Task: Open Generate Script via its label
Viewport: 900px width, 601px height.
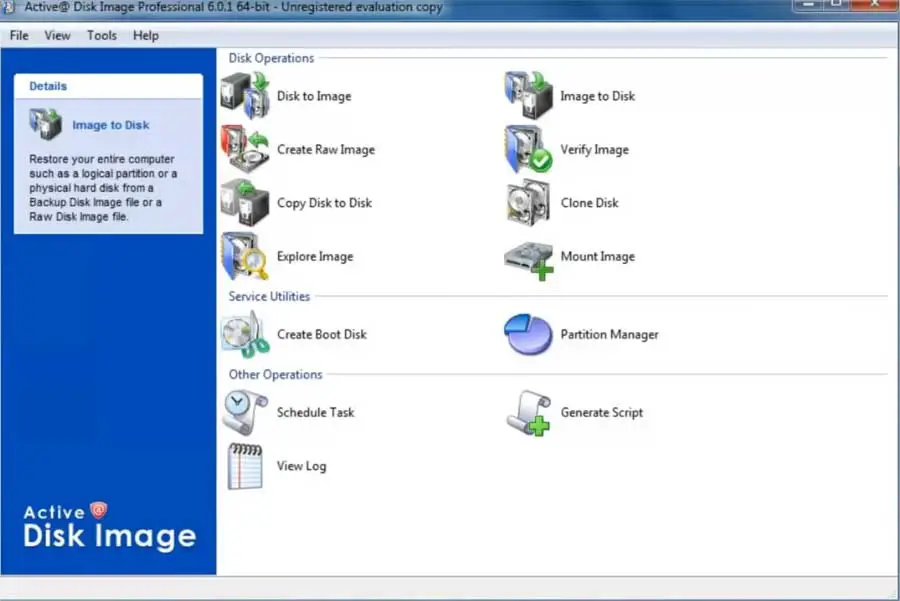Action: tap(602, 413)
